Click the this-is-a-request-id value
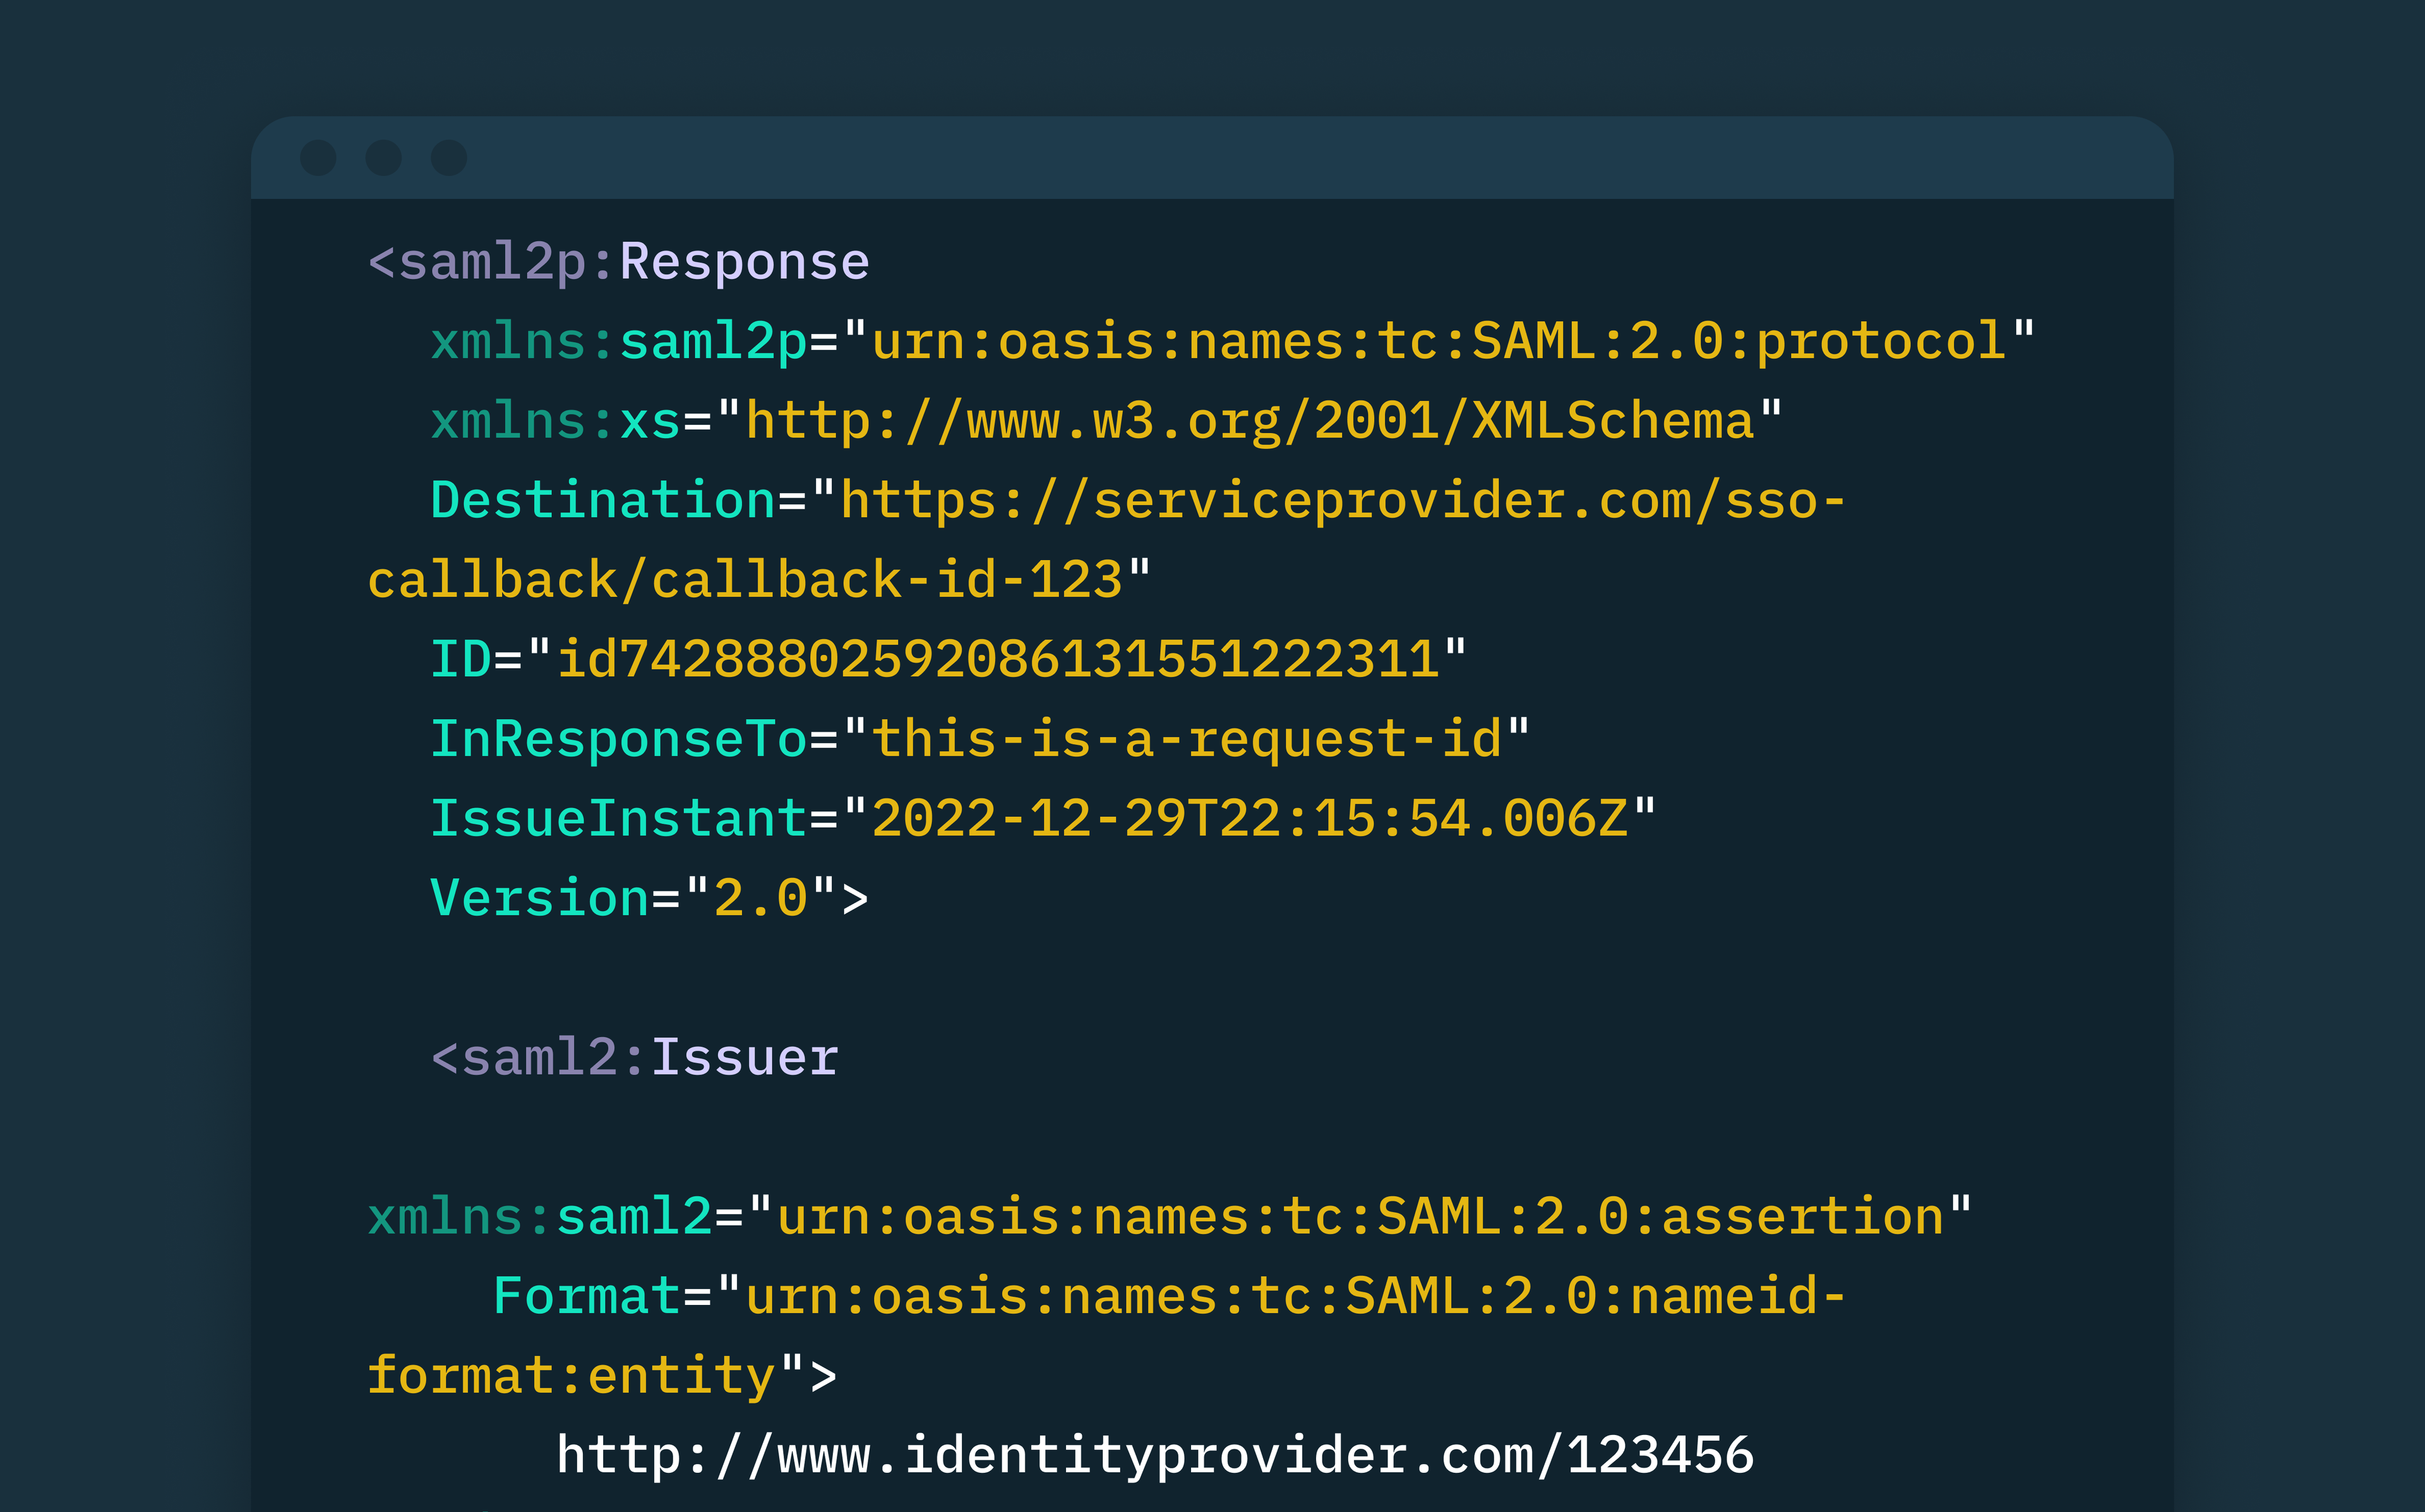This screenshot has width=2425, height=1512. pos(1186,739)
